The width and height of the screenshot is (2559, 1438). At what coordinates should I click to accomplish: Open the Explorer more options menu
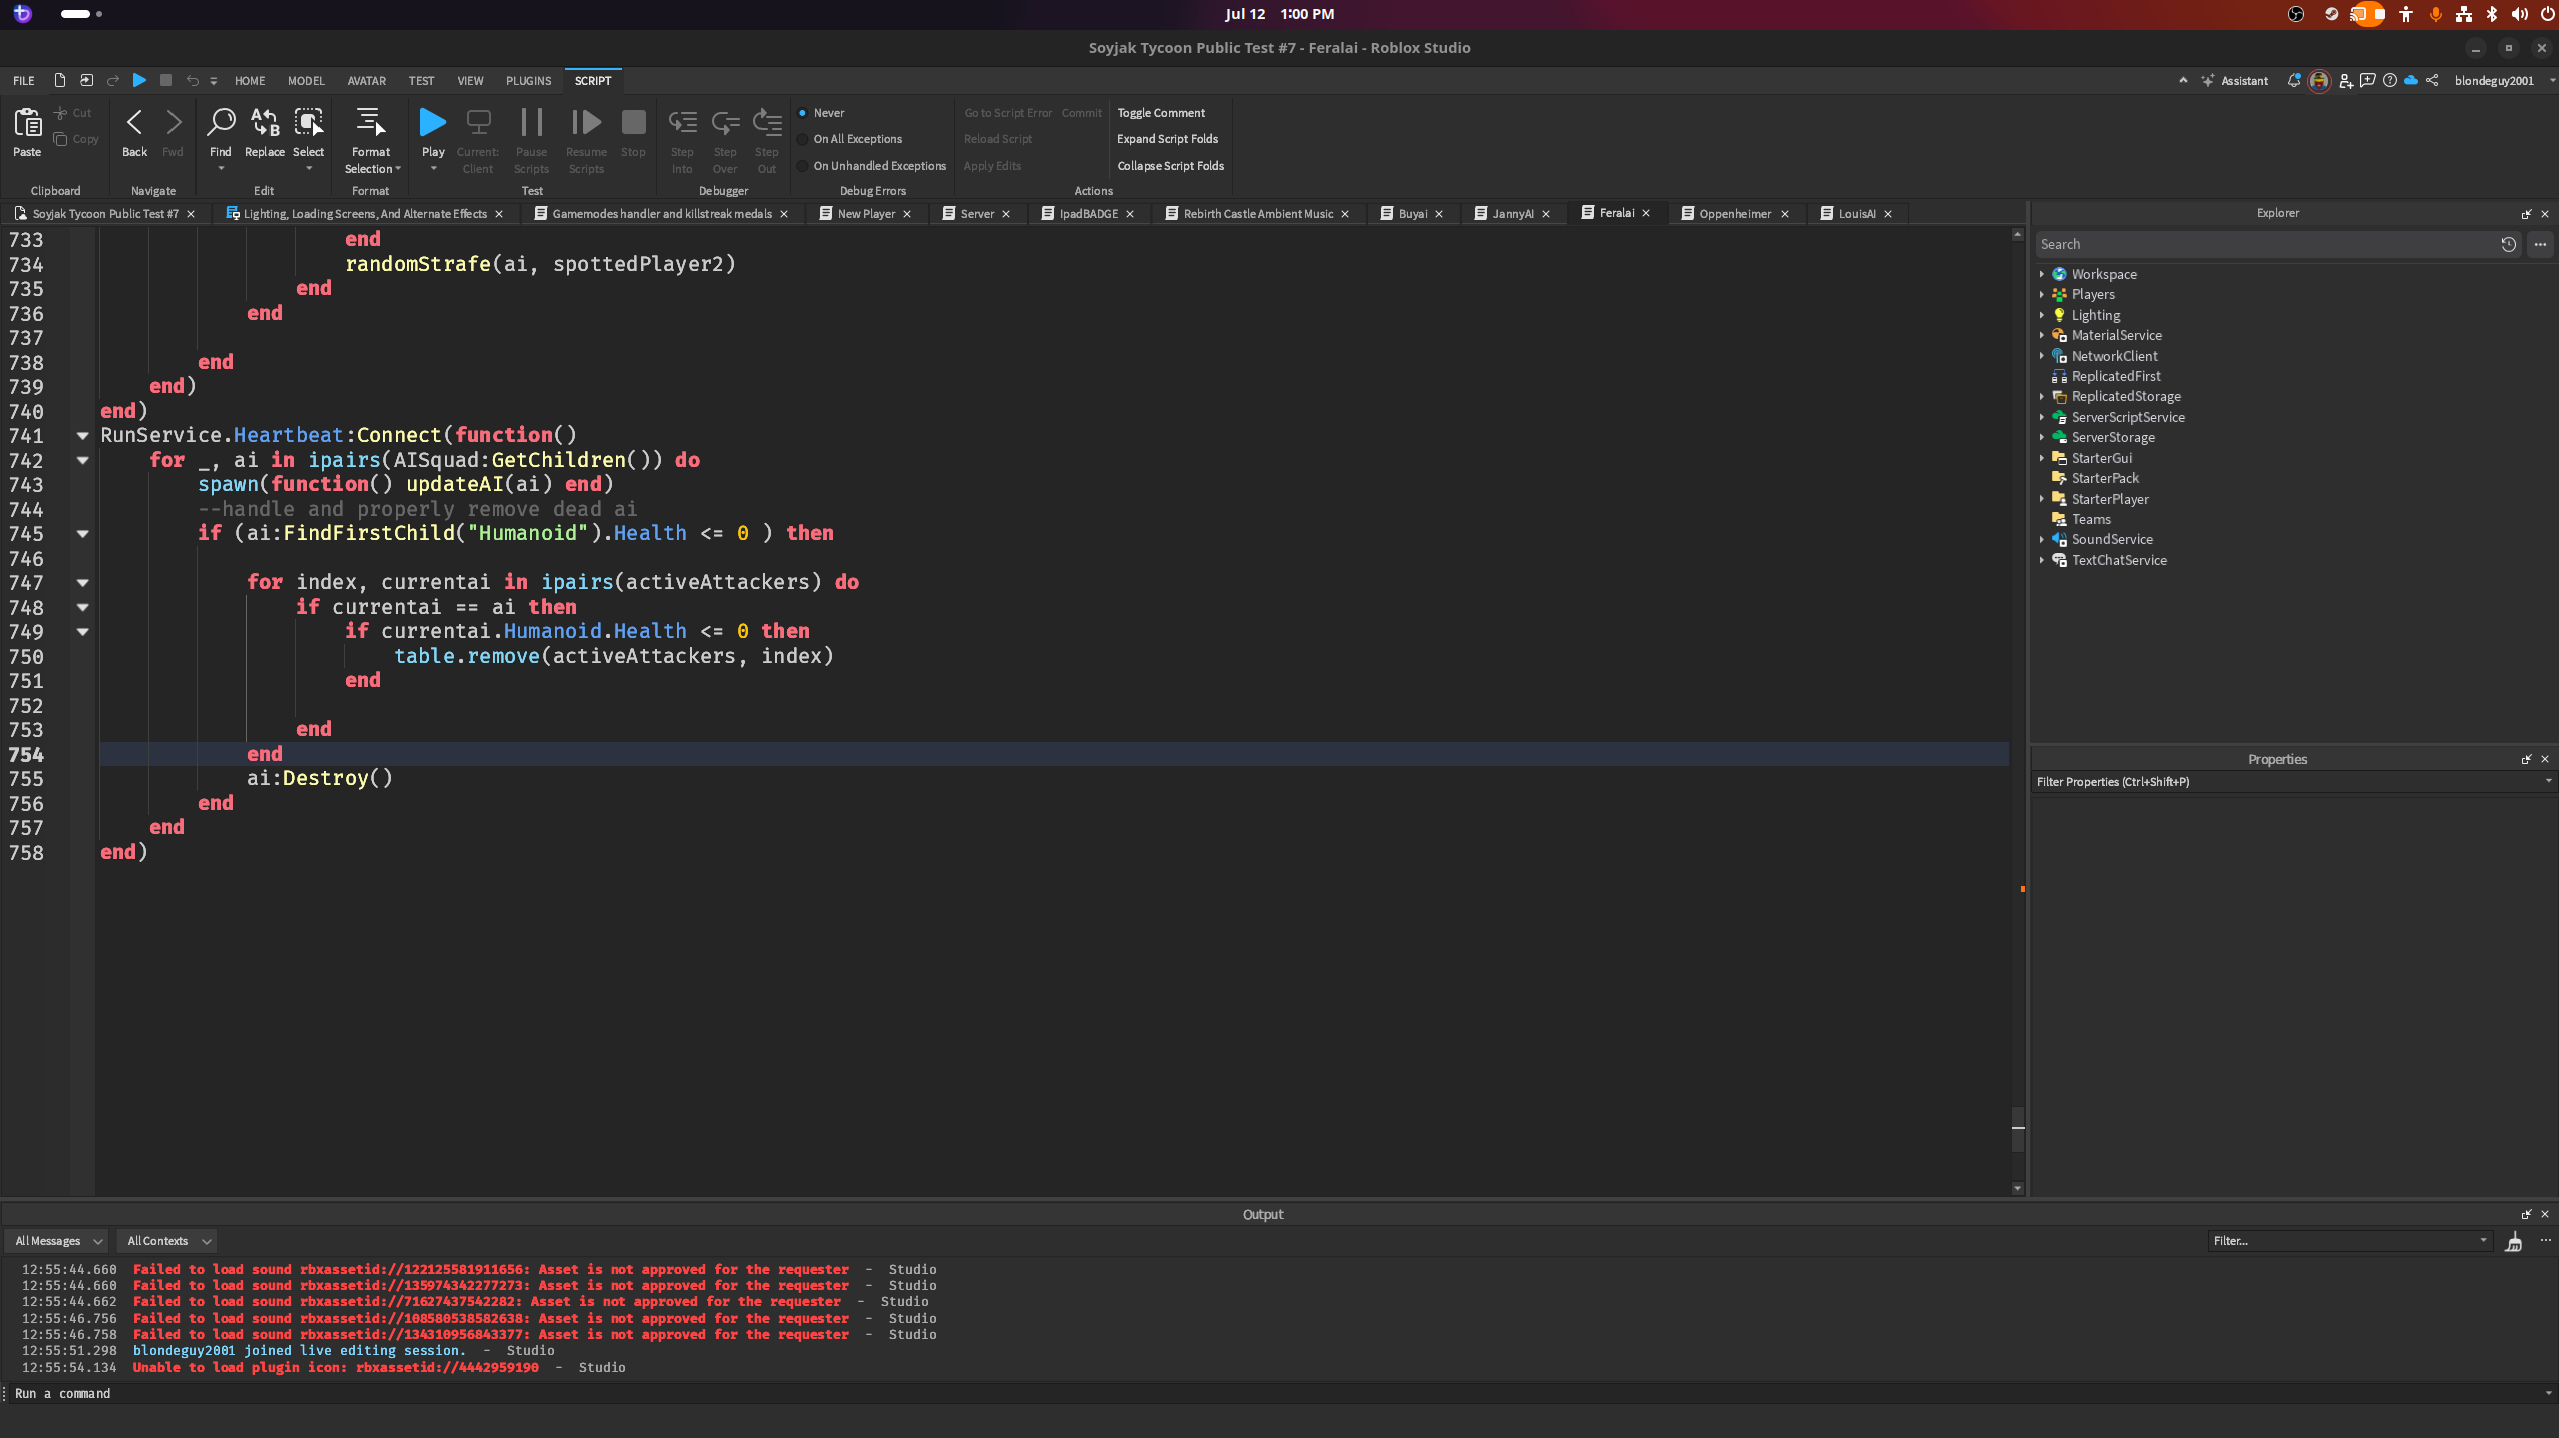coord(2540,244)
